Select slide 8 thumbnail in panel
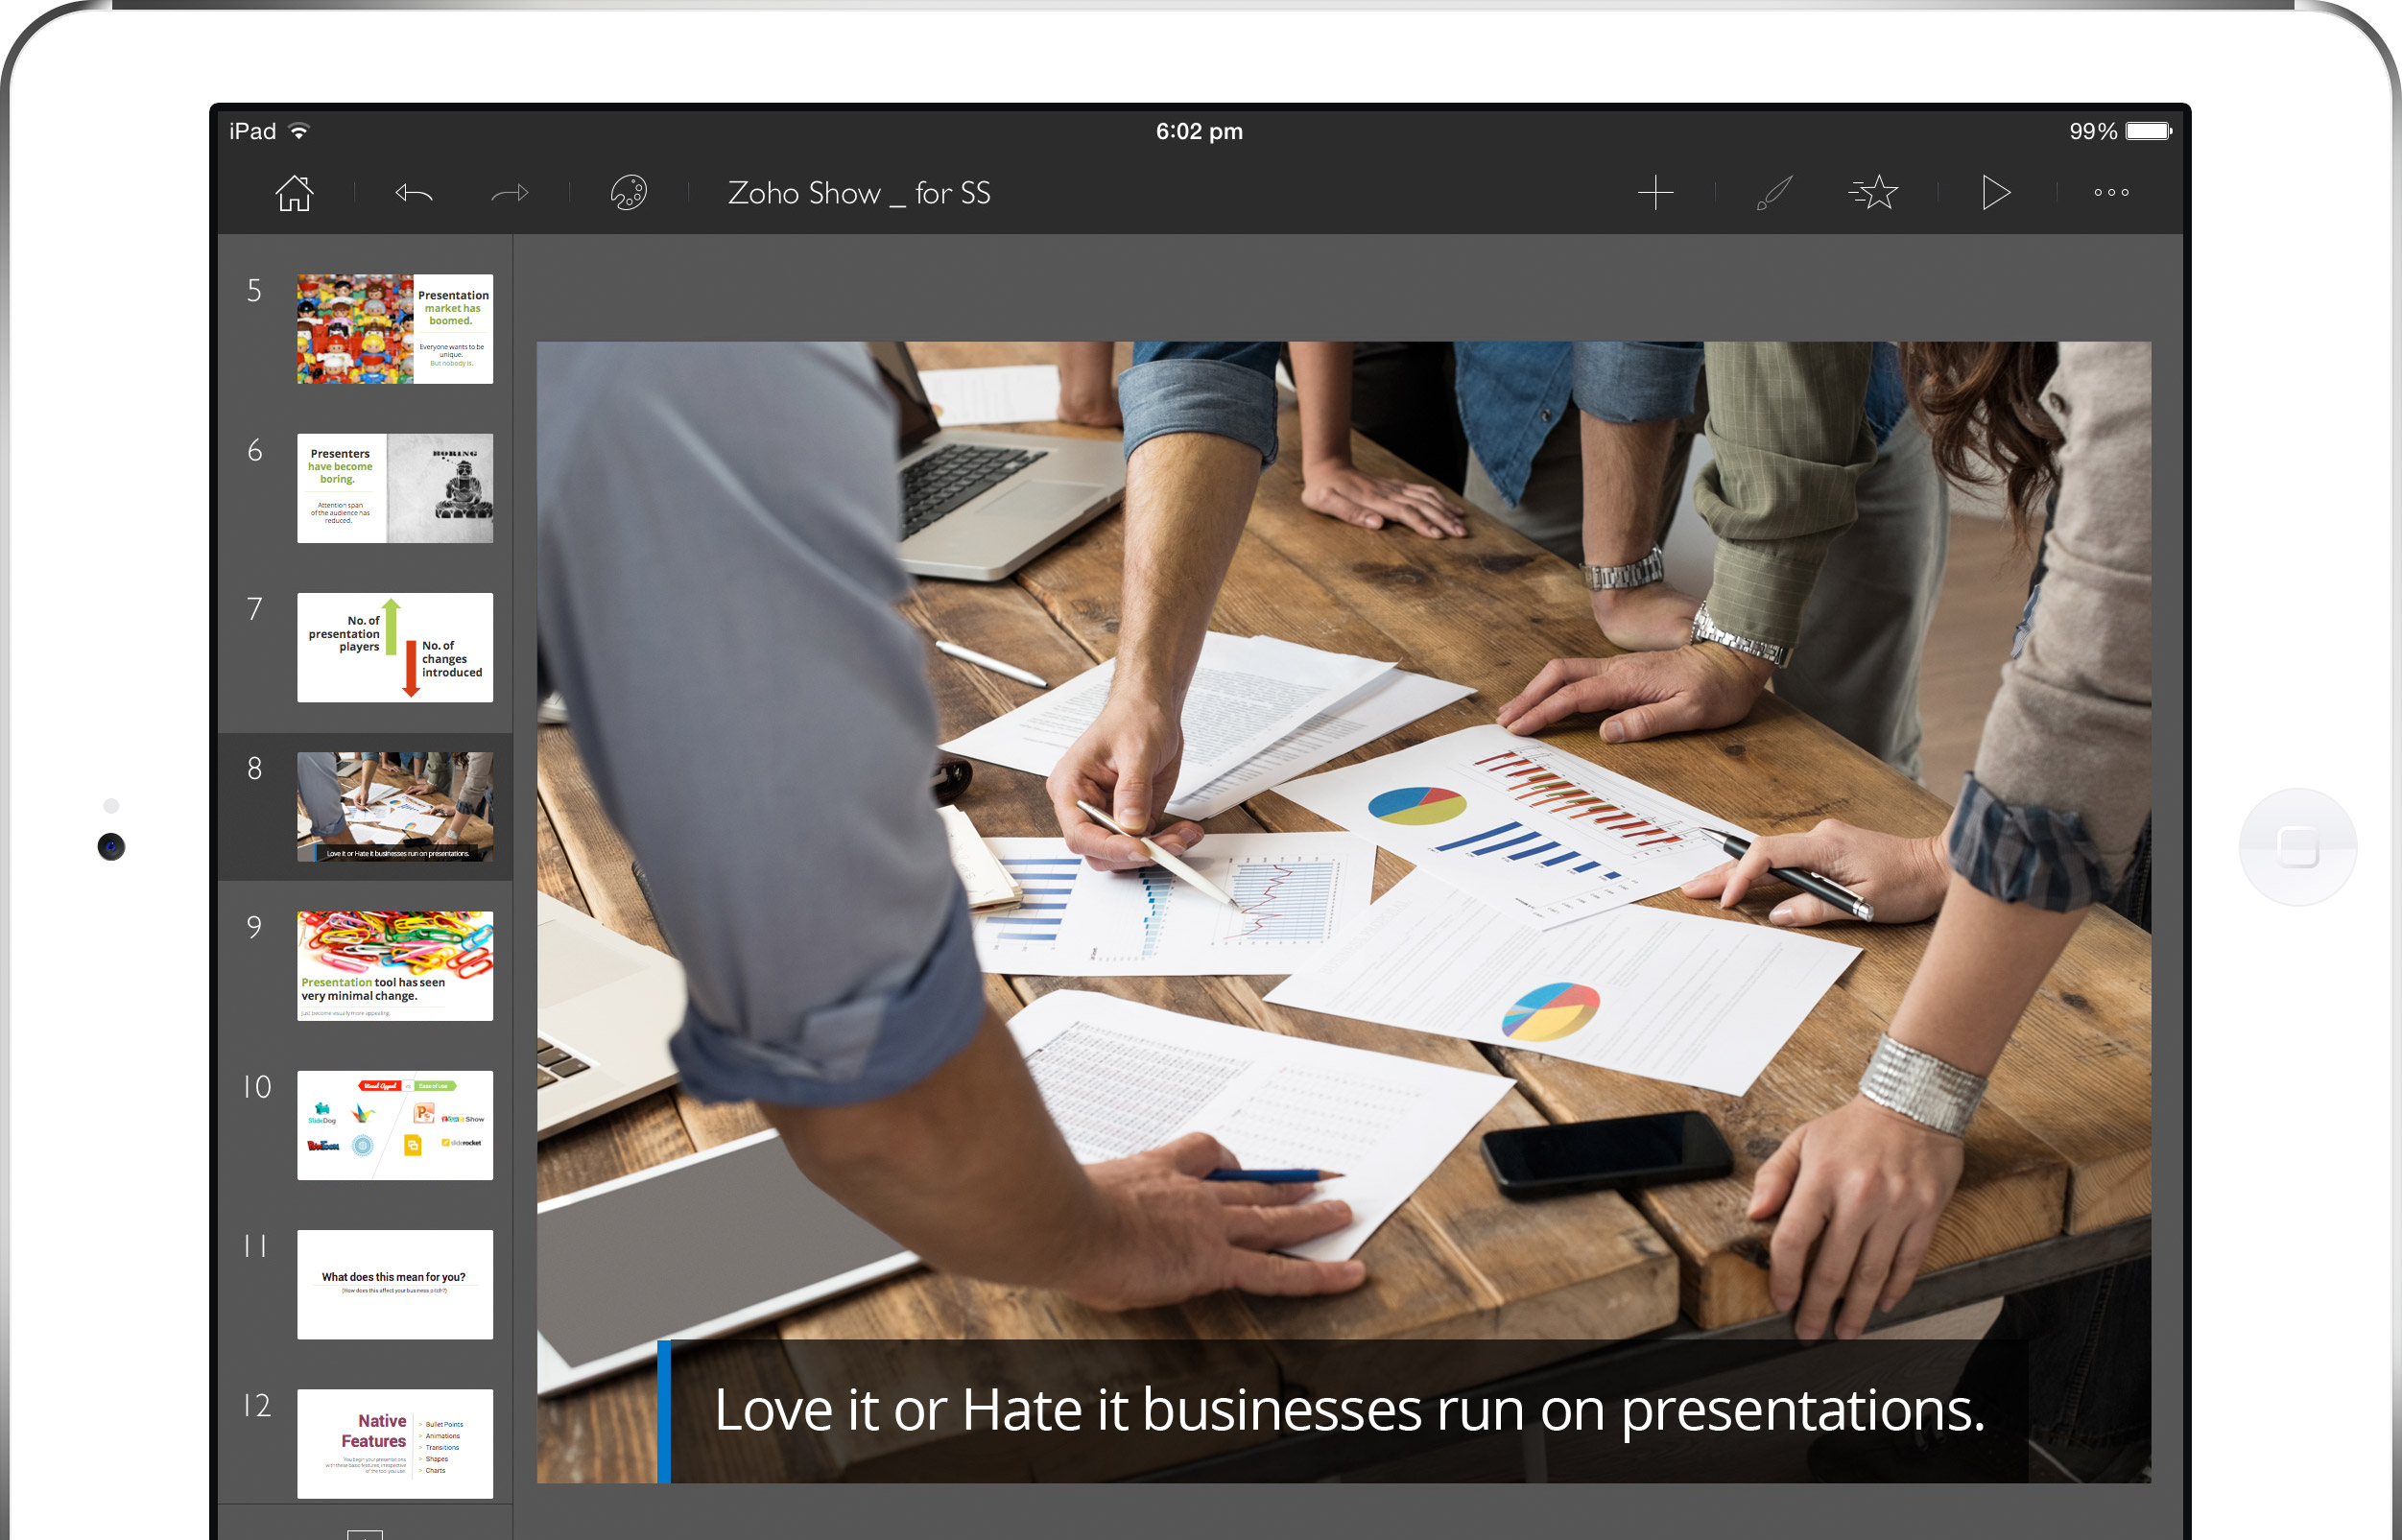 (394, 806)
